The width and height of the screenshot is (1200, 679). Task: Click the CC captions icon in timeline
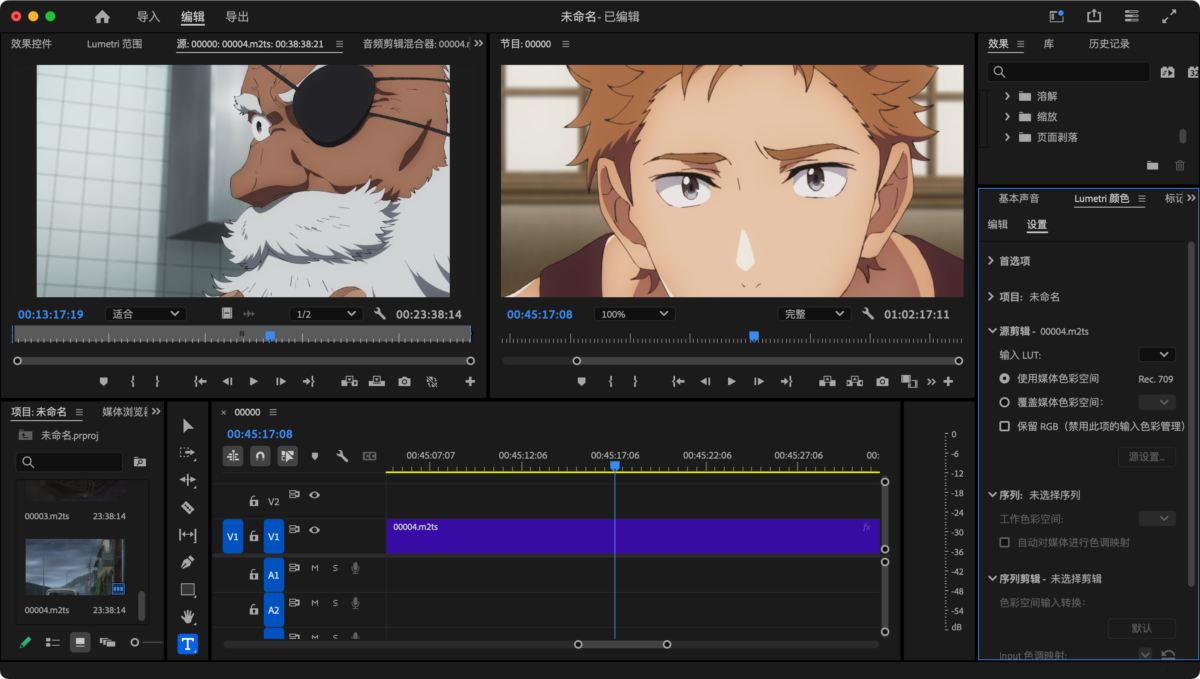[x=369, y=456]
